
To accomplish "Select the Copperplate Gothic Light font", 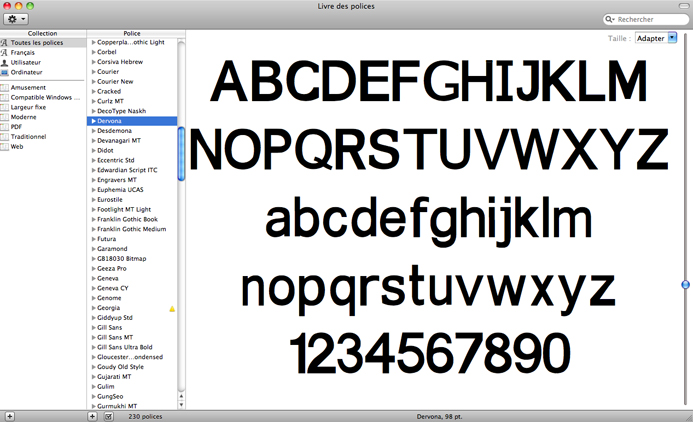I will pyautogui.click(x=132, y=42).
